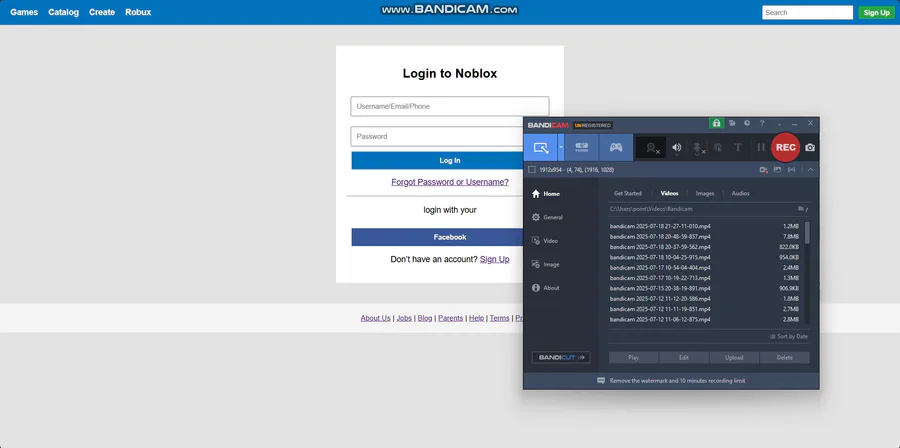Open the scheduled recording clock icon
The height and width of the screenshot is (448, 900).
[x=747, y=123]
